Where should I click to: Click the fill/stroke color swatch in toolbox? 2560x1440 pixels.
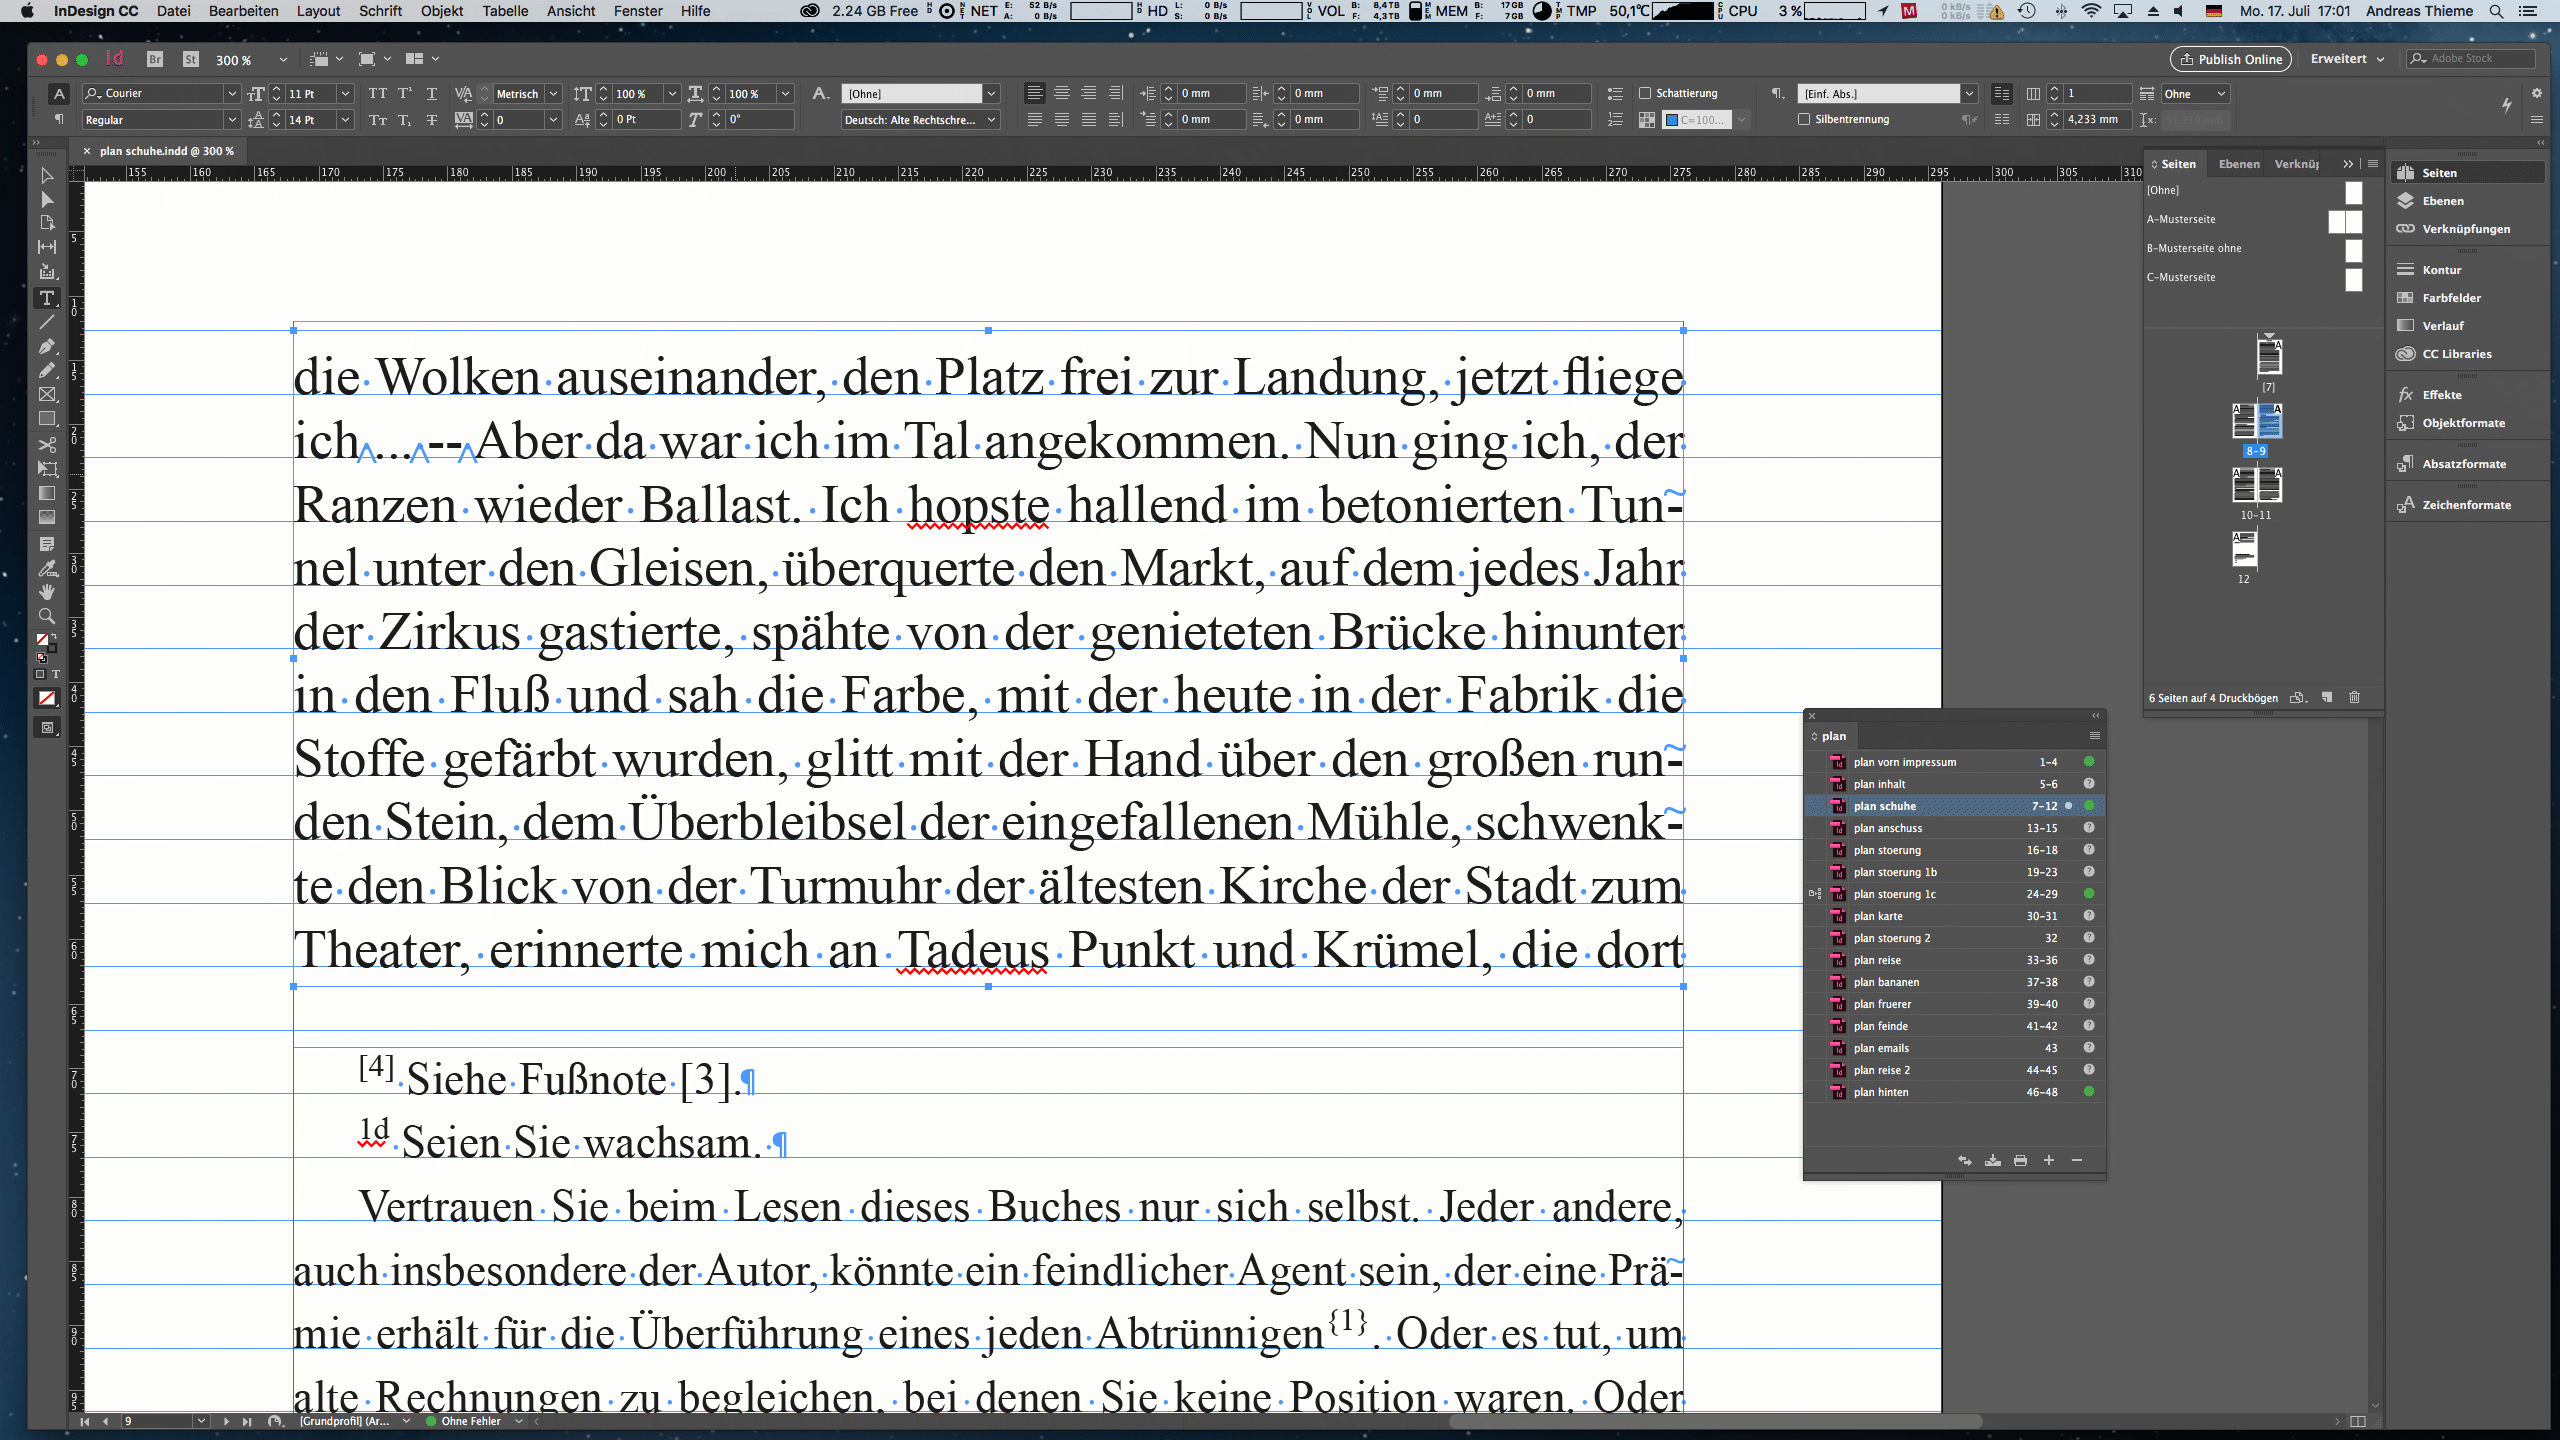pos(43,640)
